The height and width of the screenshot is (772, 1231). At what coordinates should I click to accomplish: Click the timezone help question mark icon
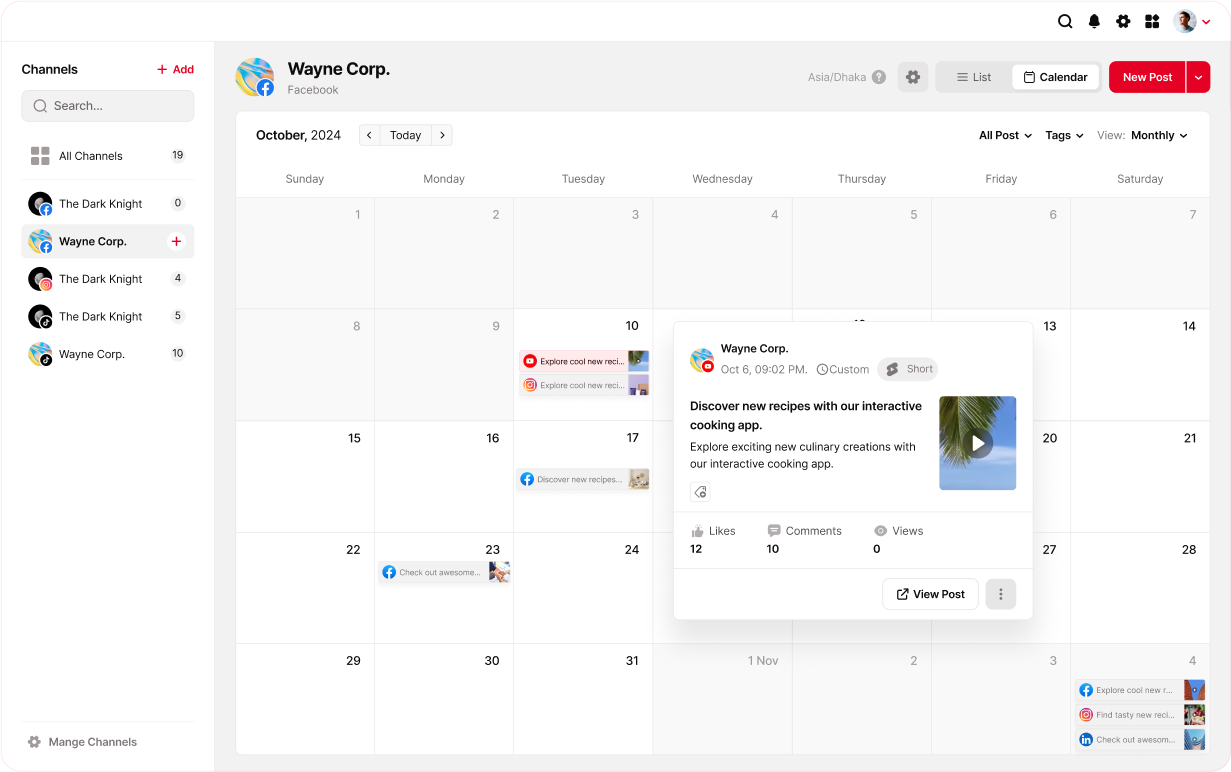[878, 77]
